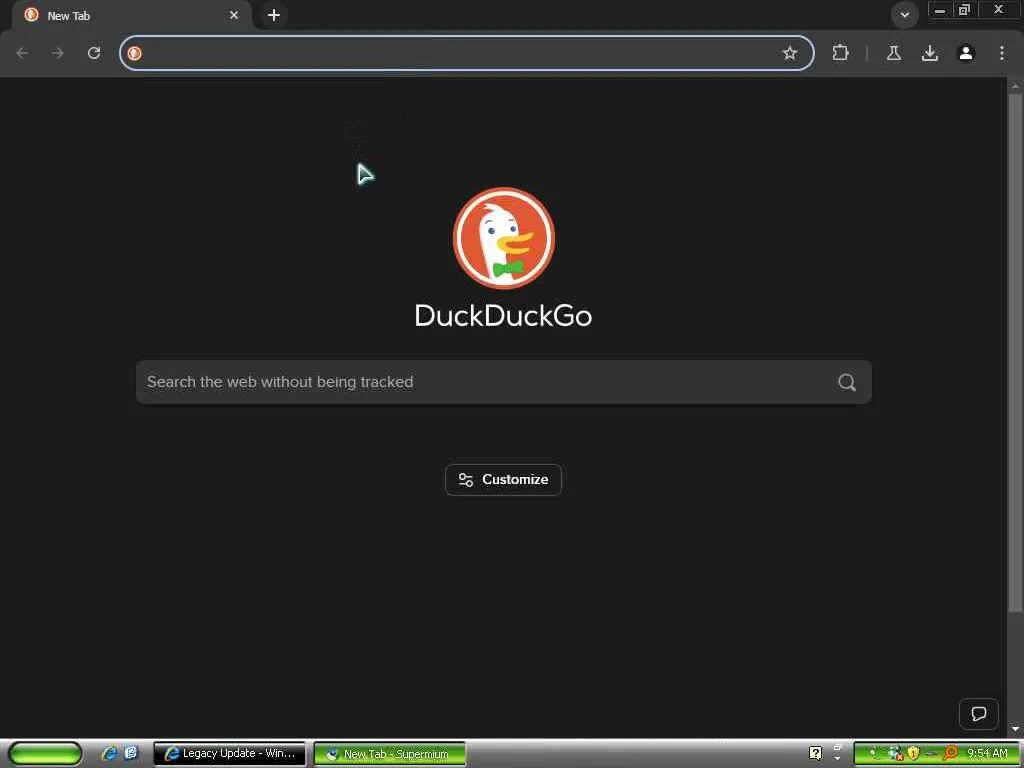Show the Downloads panel

tap(929, 54)
